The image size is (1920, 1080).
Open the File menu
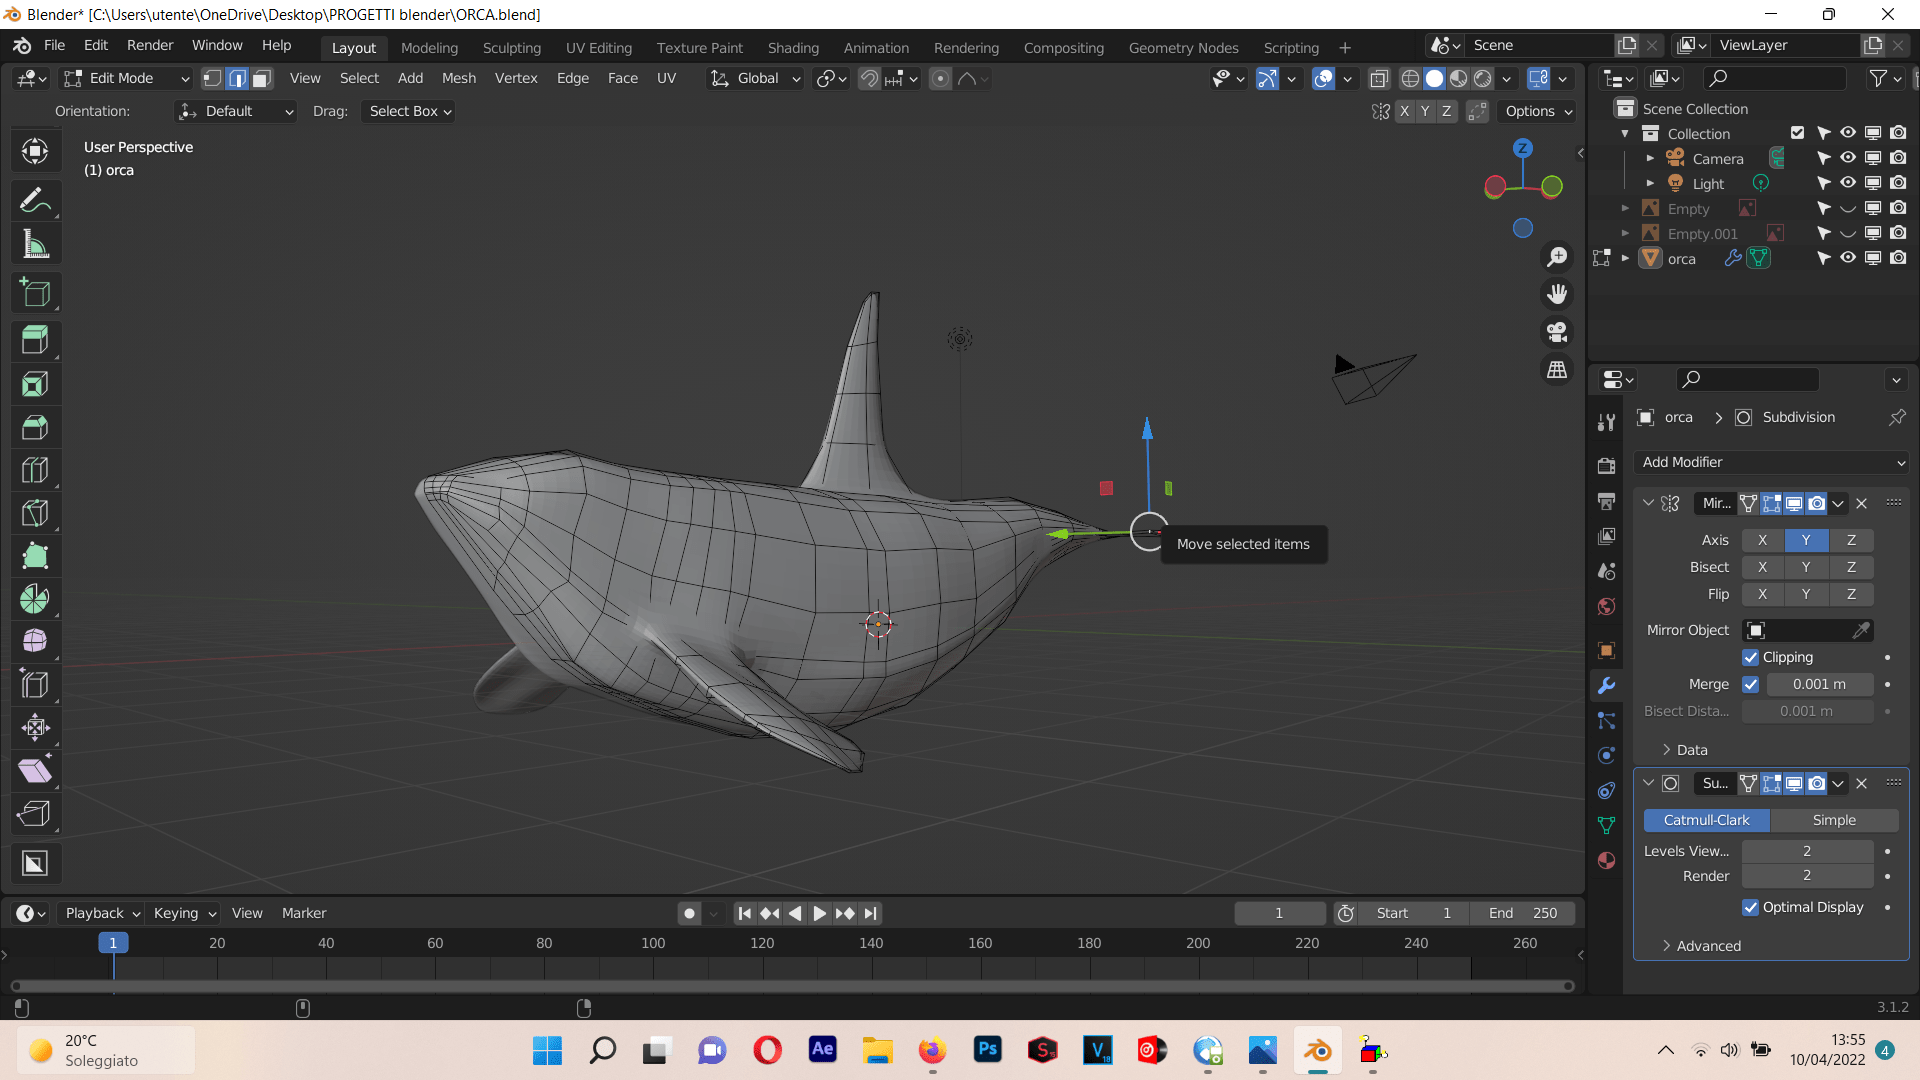54,45
